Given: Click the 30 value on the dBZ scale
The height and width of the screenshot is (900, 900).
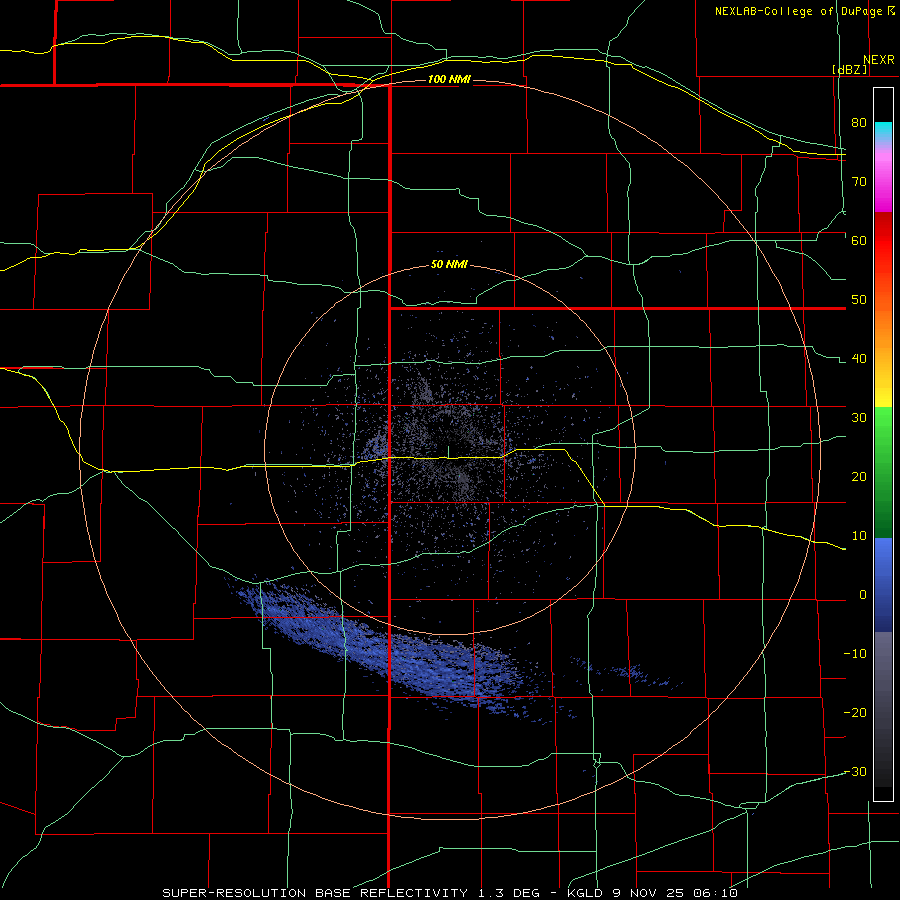Looking at the screenshot, I should (859, 418).
